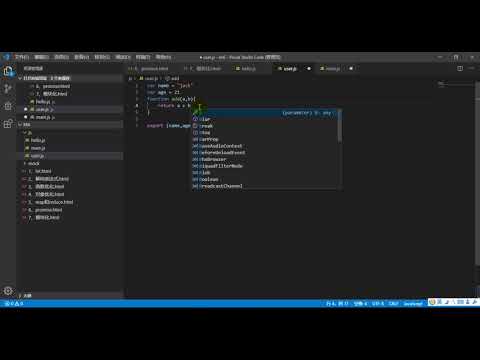Click the input method toolbar logo
The height and width of the screenshot is (360, 480).
[x=432, y=302]
